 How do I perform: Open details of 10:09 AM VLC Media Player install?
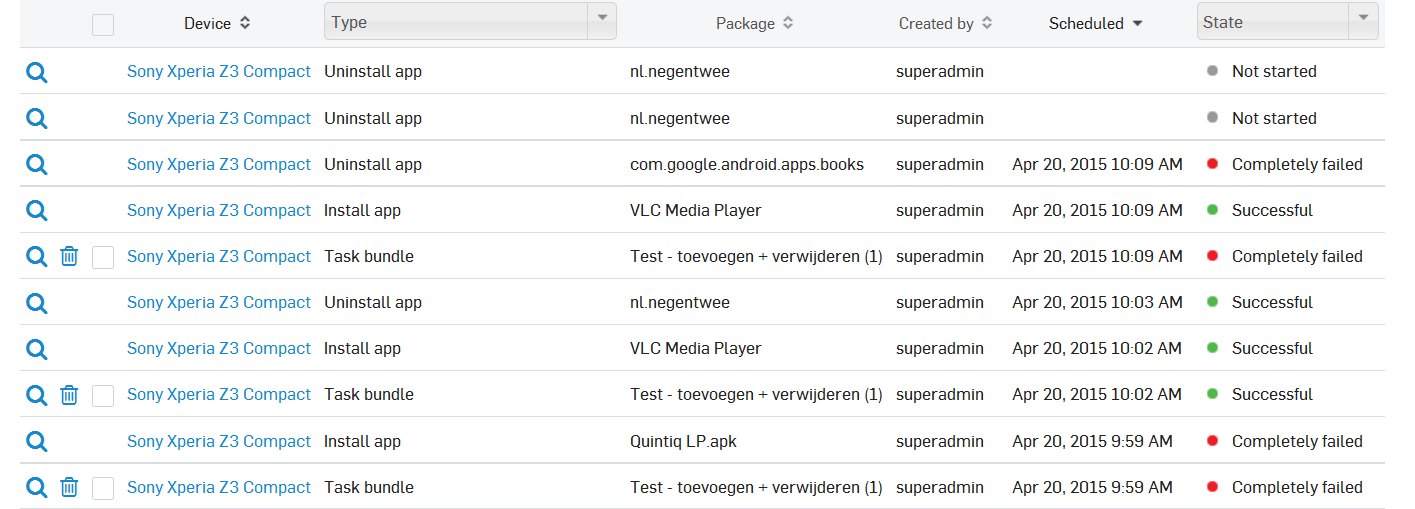[37, 210]
